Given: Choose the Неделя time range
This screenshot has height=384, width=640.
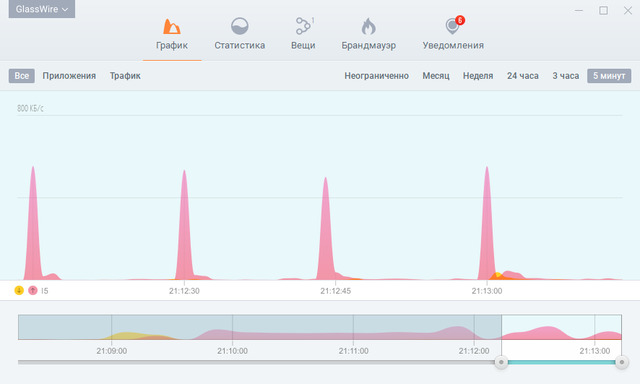Looking at the screenshot, I should pos(478,76).
